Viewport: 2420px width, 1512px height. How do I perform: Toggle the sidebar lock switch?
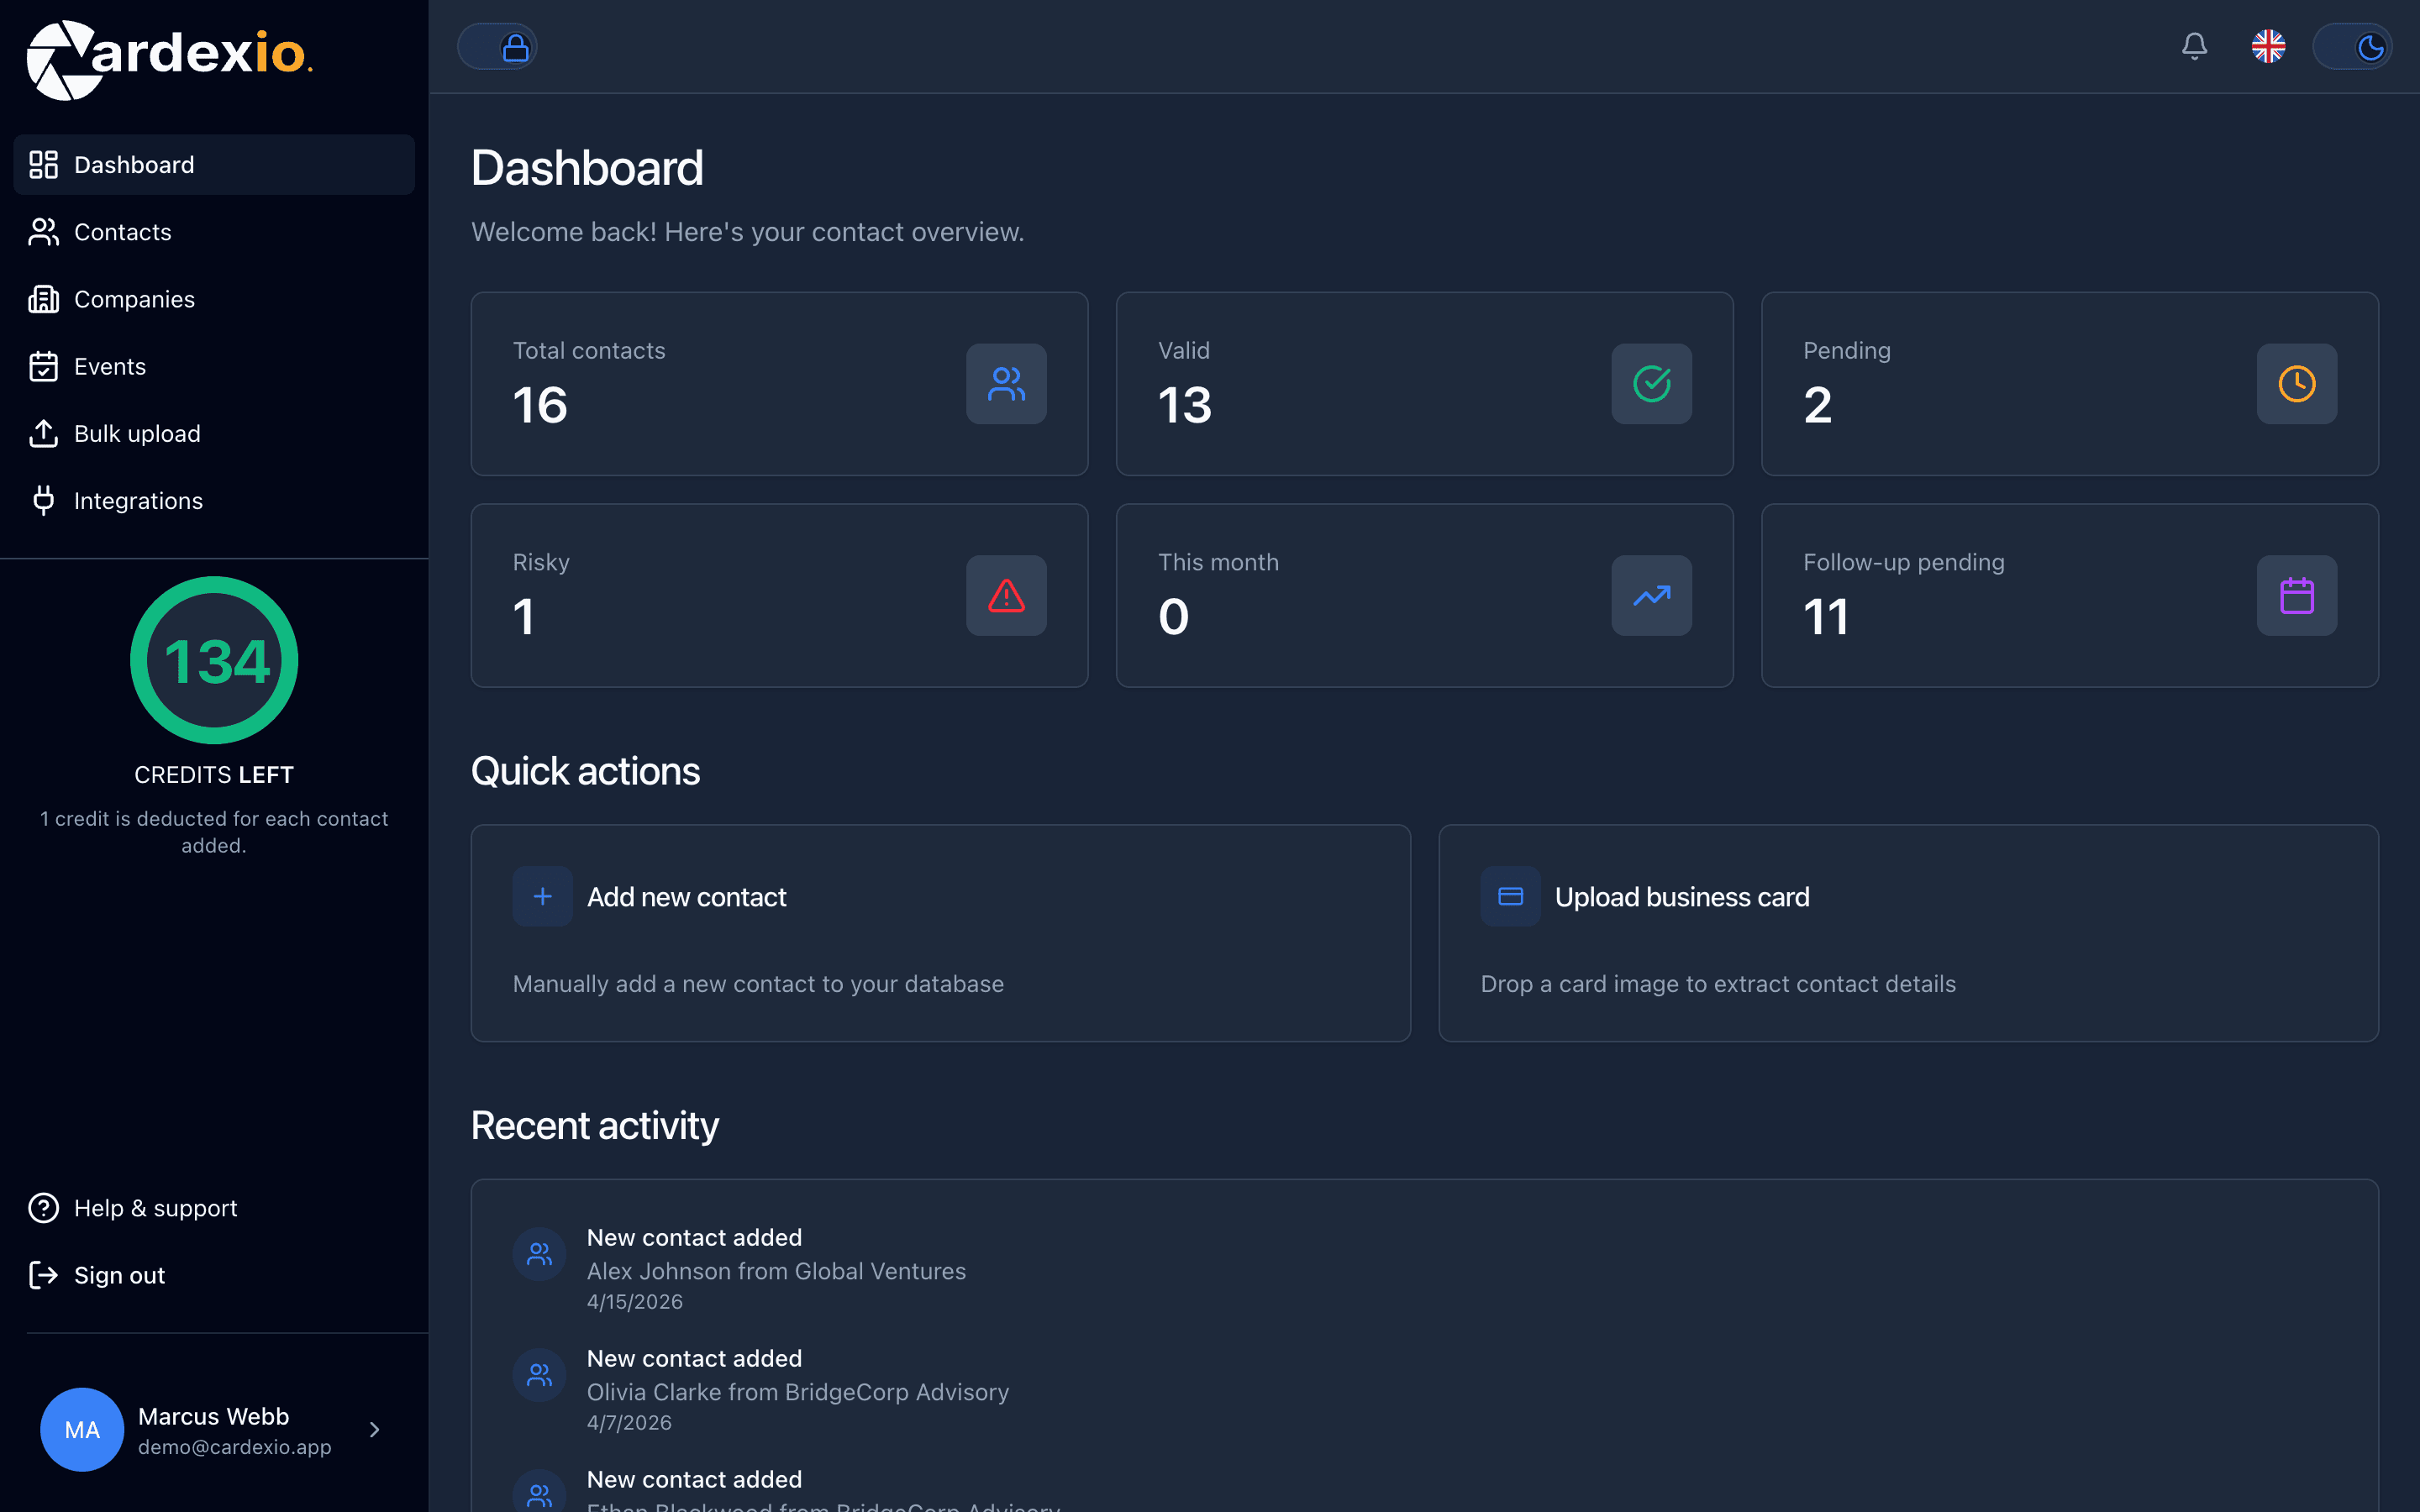tap(497, 47)
